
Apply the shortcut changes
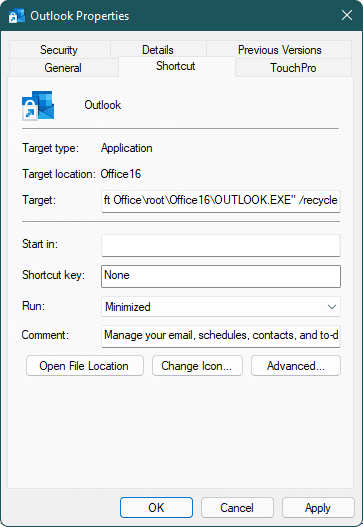[x=318, y=508]
